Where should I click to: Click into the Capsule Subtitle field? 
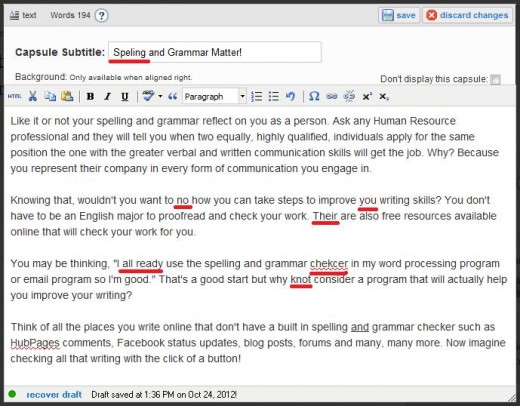215,52
